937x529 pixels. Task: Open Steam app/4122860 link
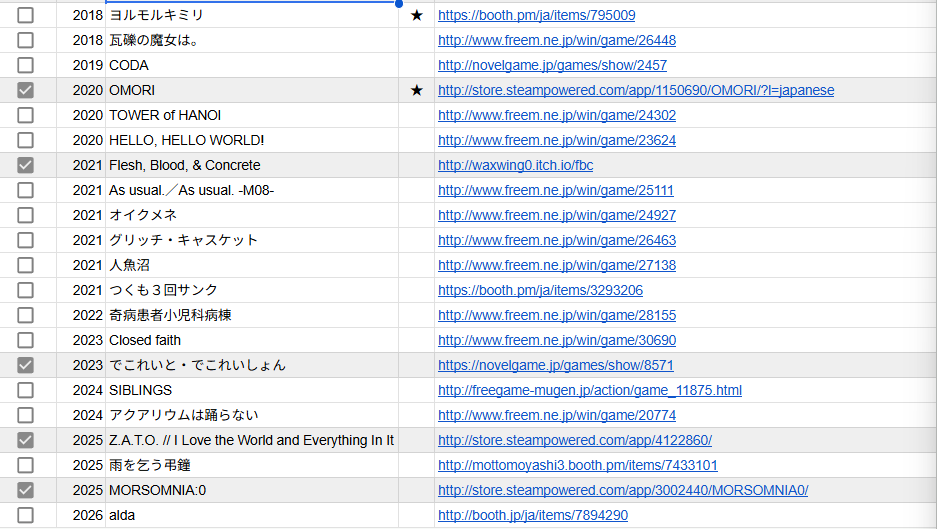coord(575,441)
